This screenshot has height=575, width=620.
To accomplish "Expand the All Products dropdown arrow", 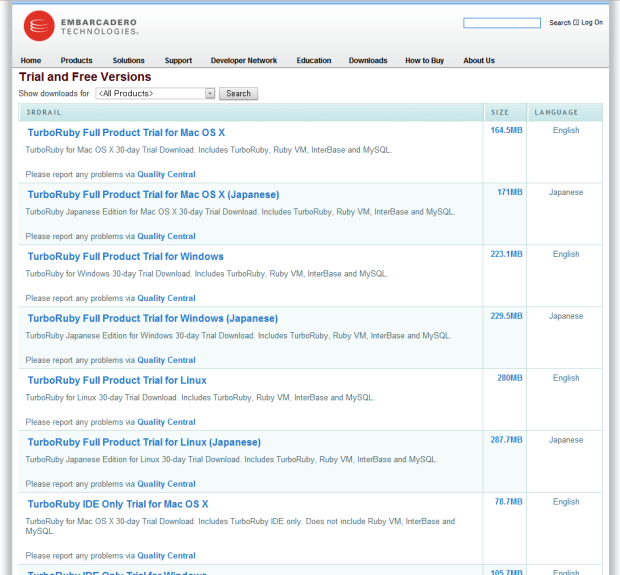I will [x=210, y=93].
